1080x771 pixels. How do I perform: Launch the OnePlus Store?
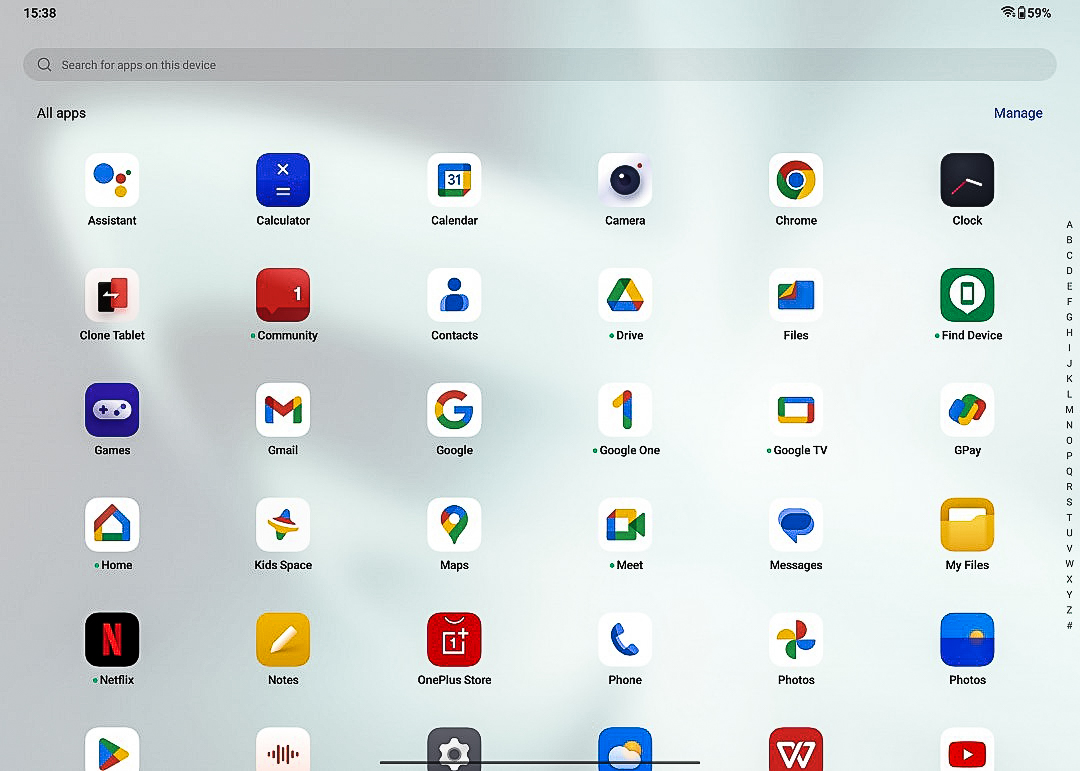pos(454,639)
